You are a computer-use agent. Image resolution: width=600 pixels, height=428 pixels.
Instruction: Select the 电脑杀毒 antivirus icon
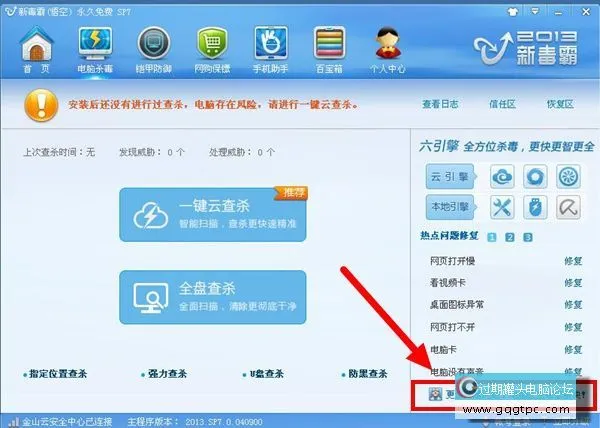tap(95, 49)
